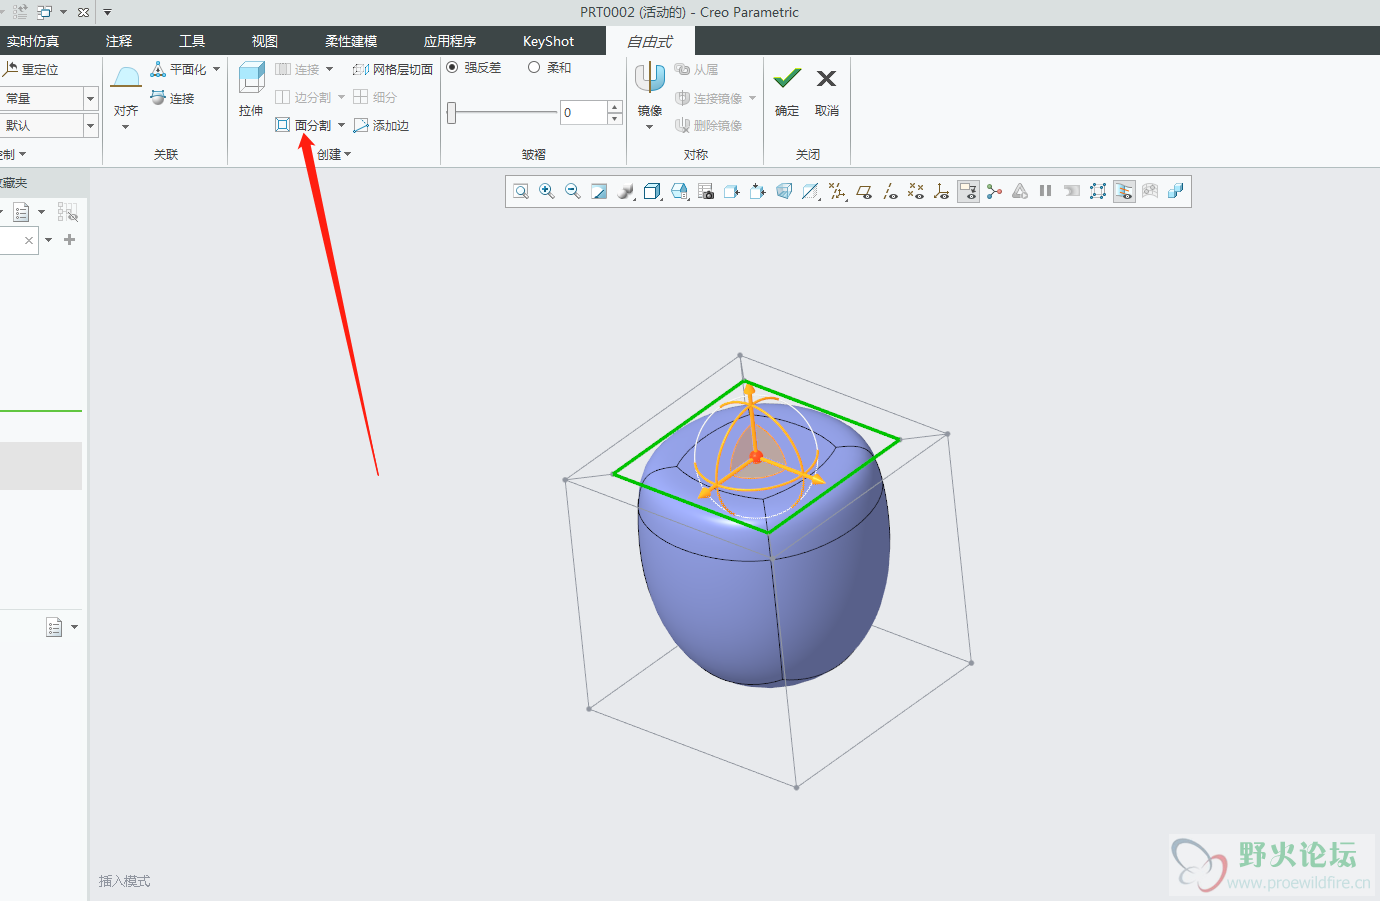Open the search filter dropdown arrow

48,240
